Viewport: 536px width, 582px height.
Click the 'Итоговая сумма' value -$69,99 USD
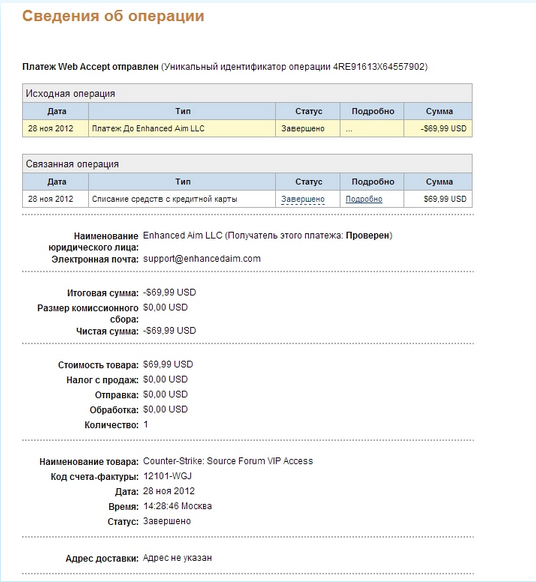click(170, 292)
